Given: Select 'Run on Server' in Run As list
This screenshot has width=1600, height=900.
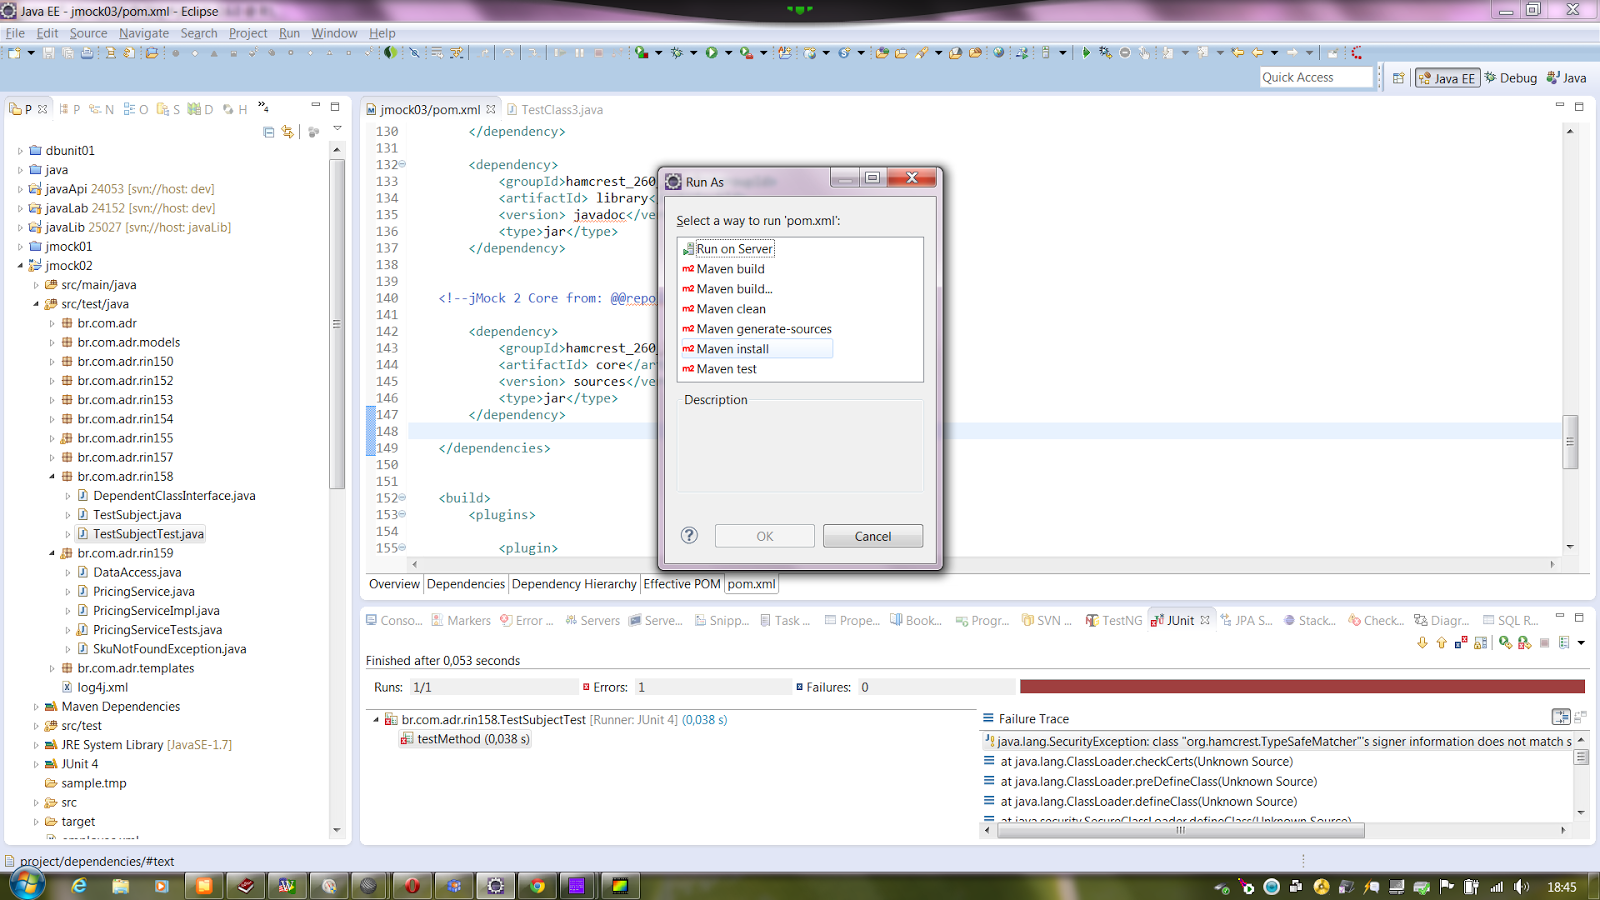Looking at the screenshot, I should click(x=727, y=249).
